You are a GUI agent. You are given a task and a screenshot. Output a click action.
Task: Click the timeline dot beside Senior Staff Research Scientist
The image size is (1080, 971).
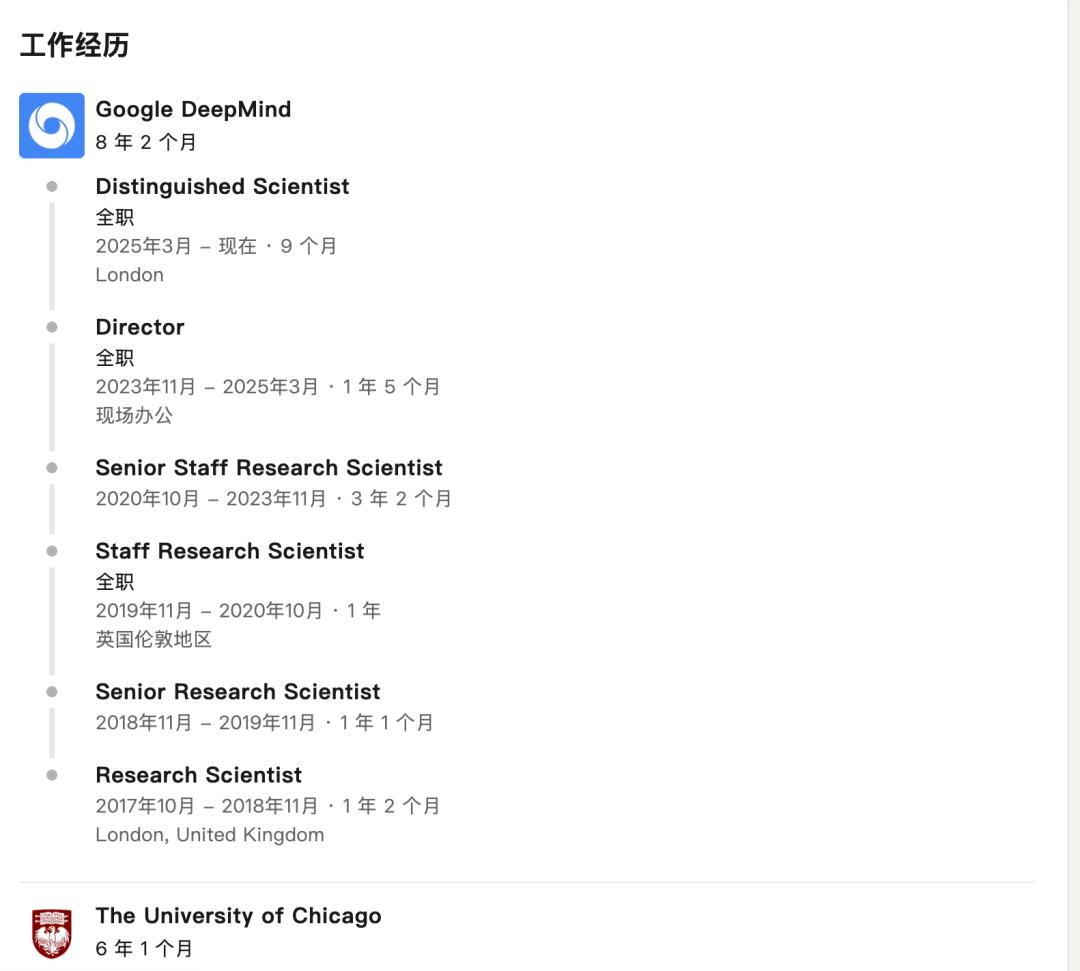52,468
